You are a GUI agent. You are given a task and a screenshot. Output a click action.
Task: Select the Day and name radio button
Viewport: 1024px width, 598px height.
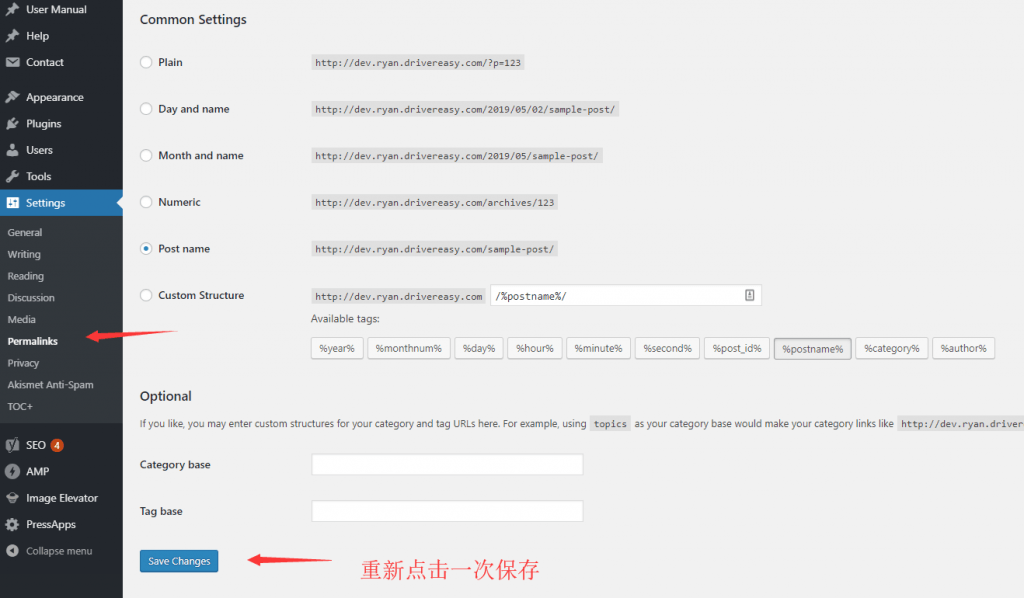tap(146, 108)
